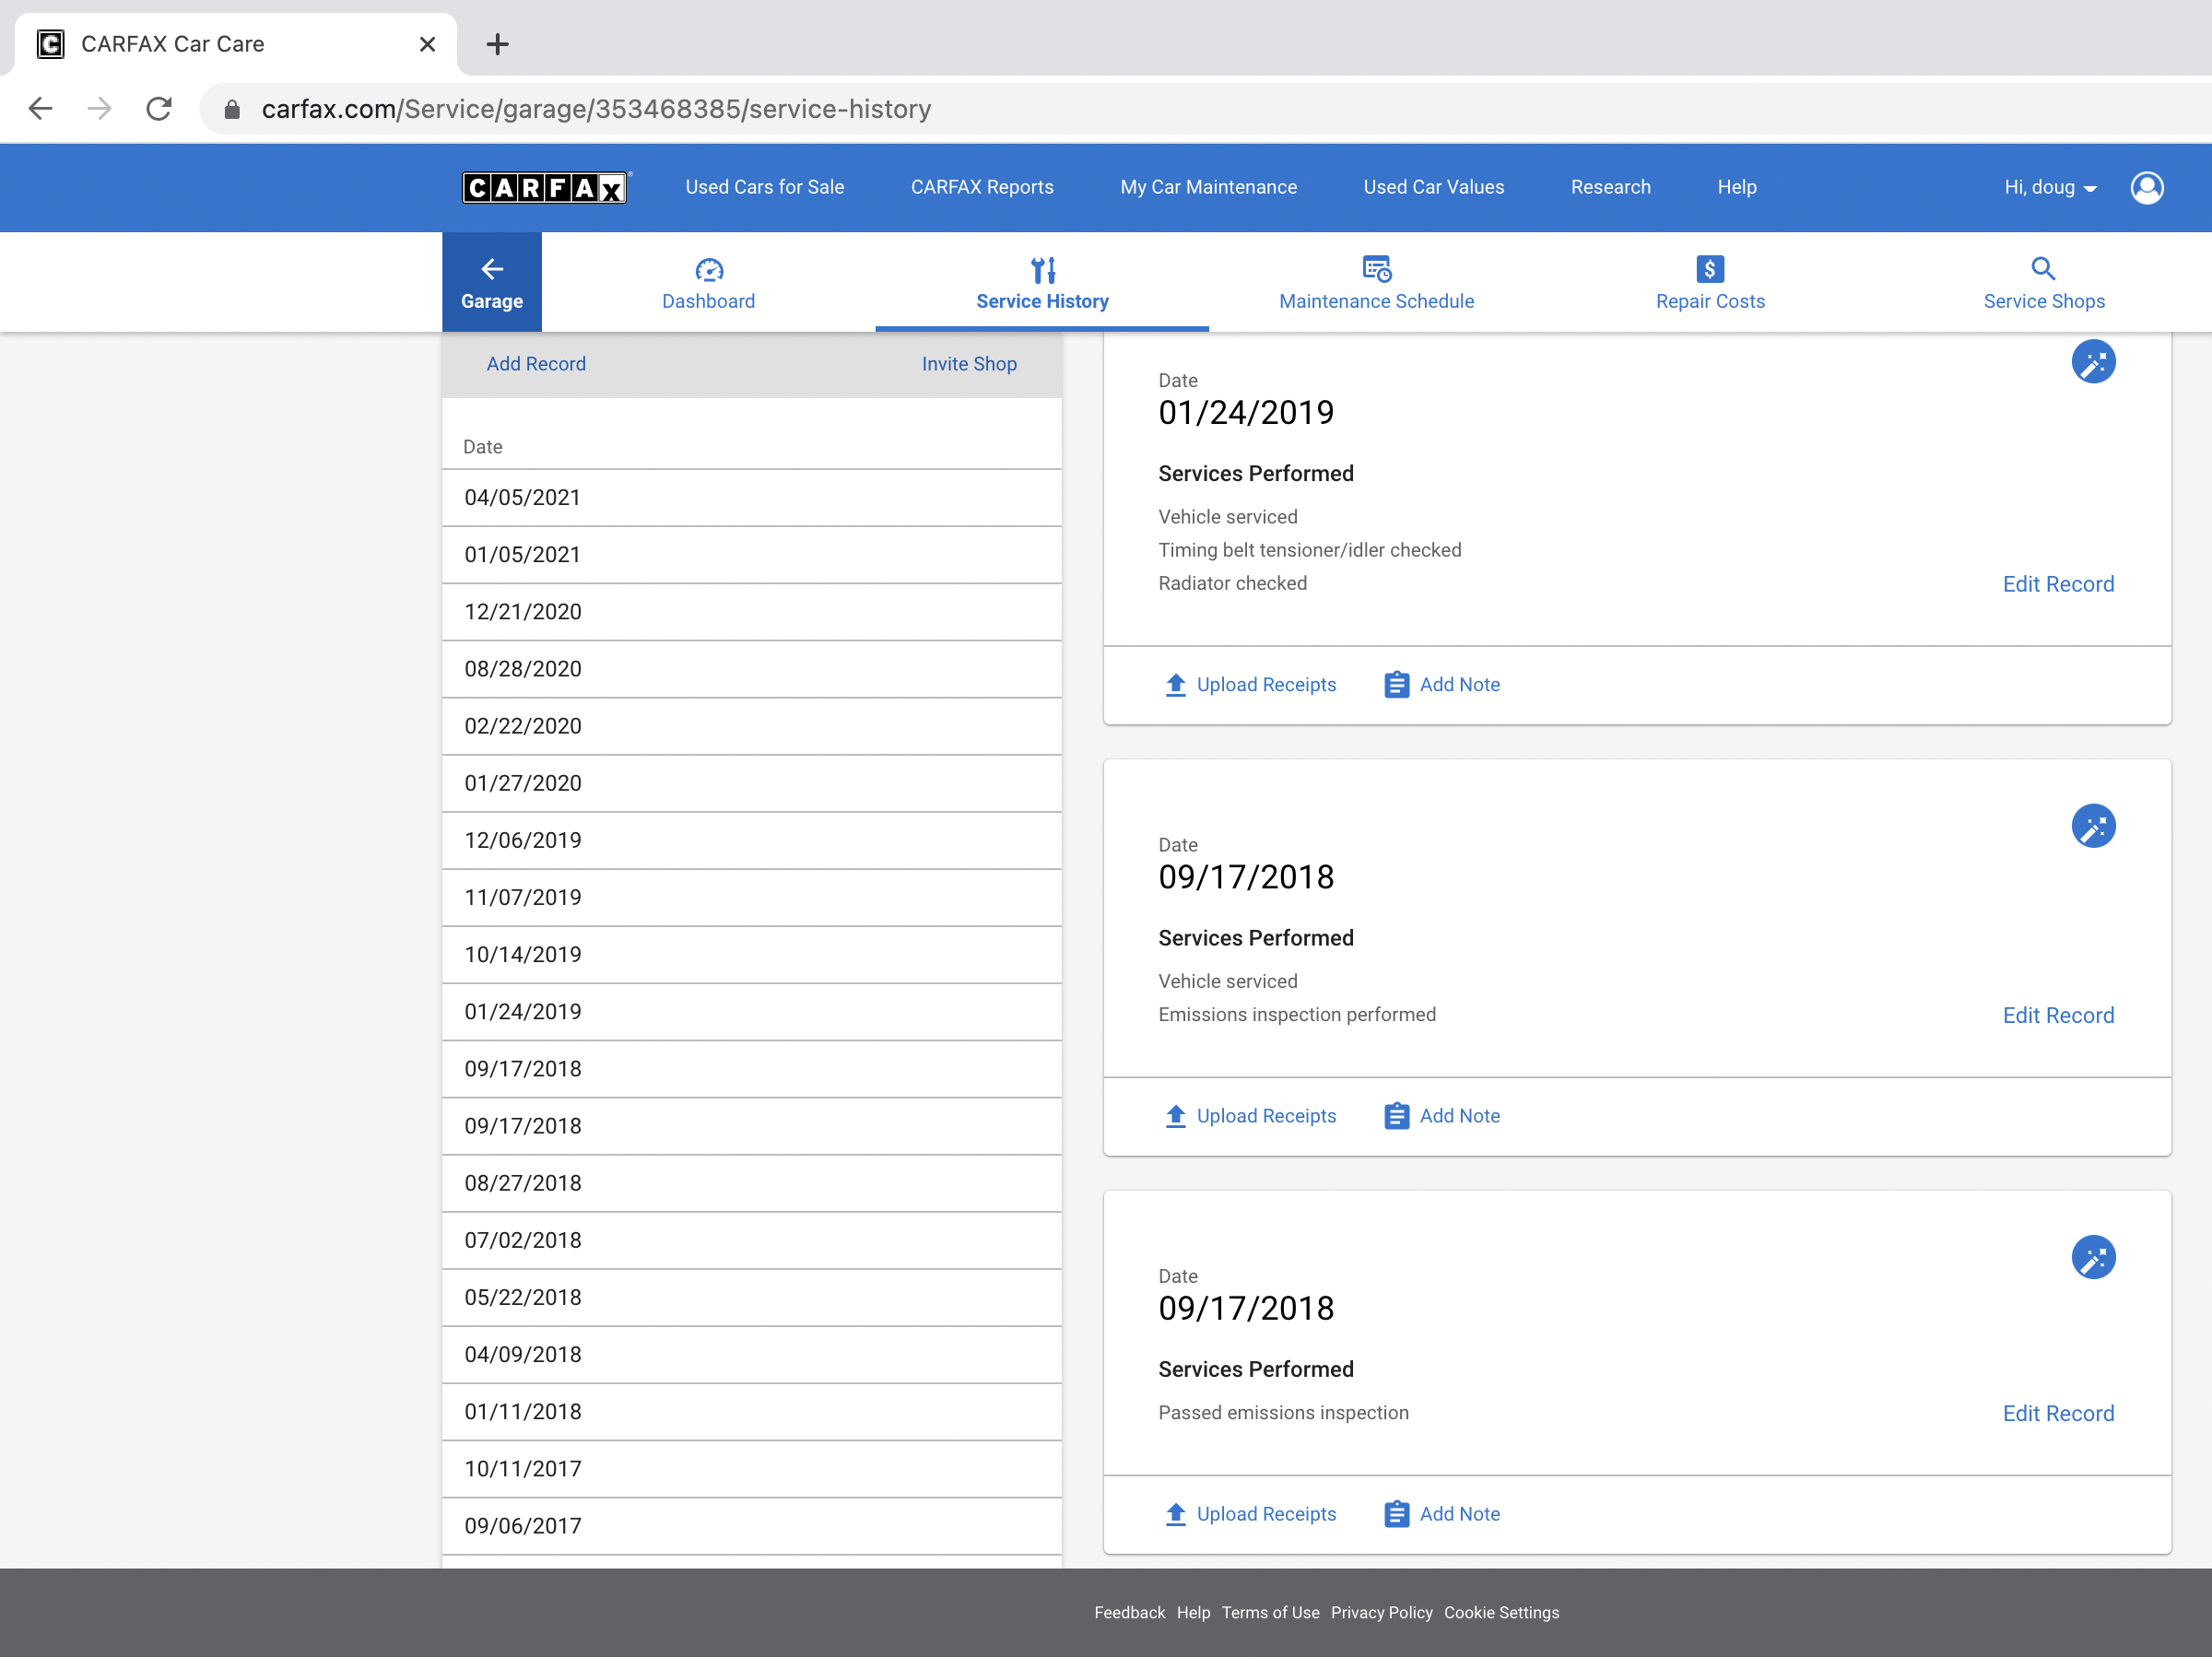
Task: Click the CARFAX logo
Action: [545, 188]
